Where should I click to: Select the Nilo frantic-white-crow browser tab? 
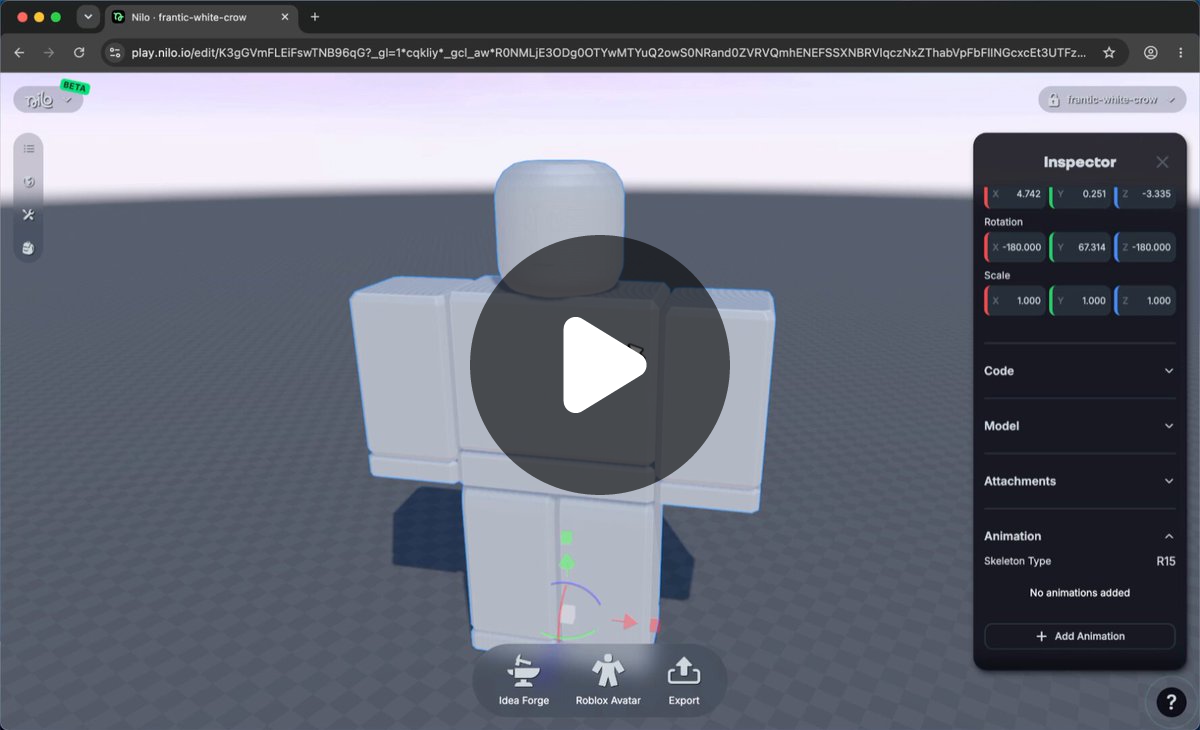point(200,17)
